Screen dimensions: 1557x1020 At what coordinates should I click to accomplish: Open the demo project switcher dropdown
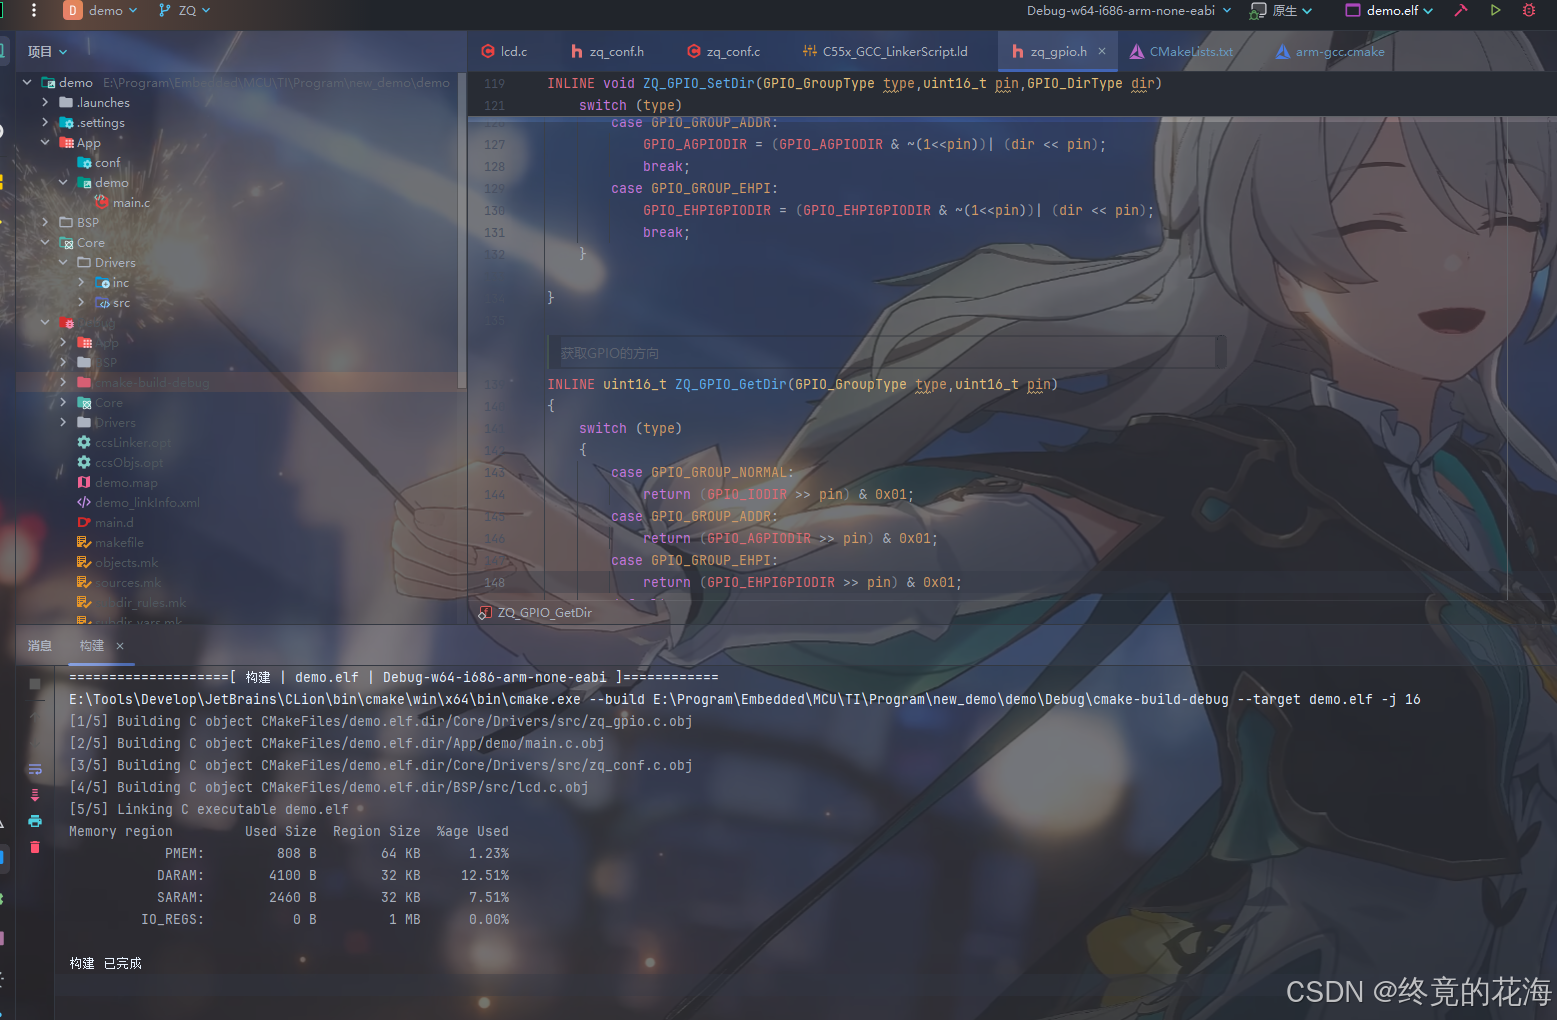pos(102,10)
